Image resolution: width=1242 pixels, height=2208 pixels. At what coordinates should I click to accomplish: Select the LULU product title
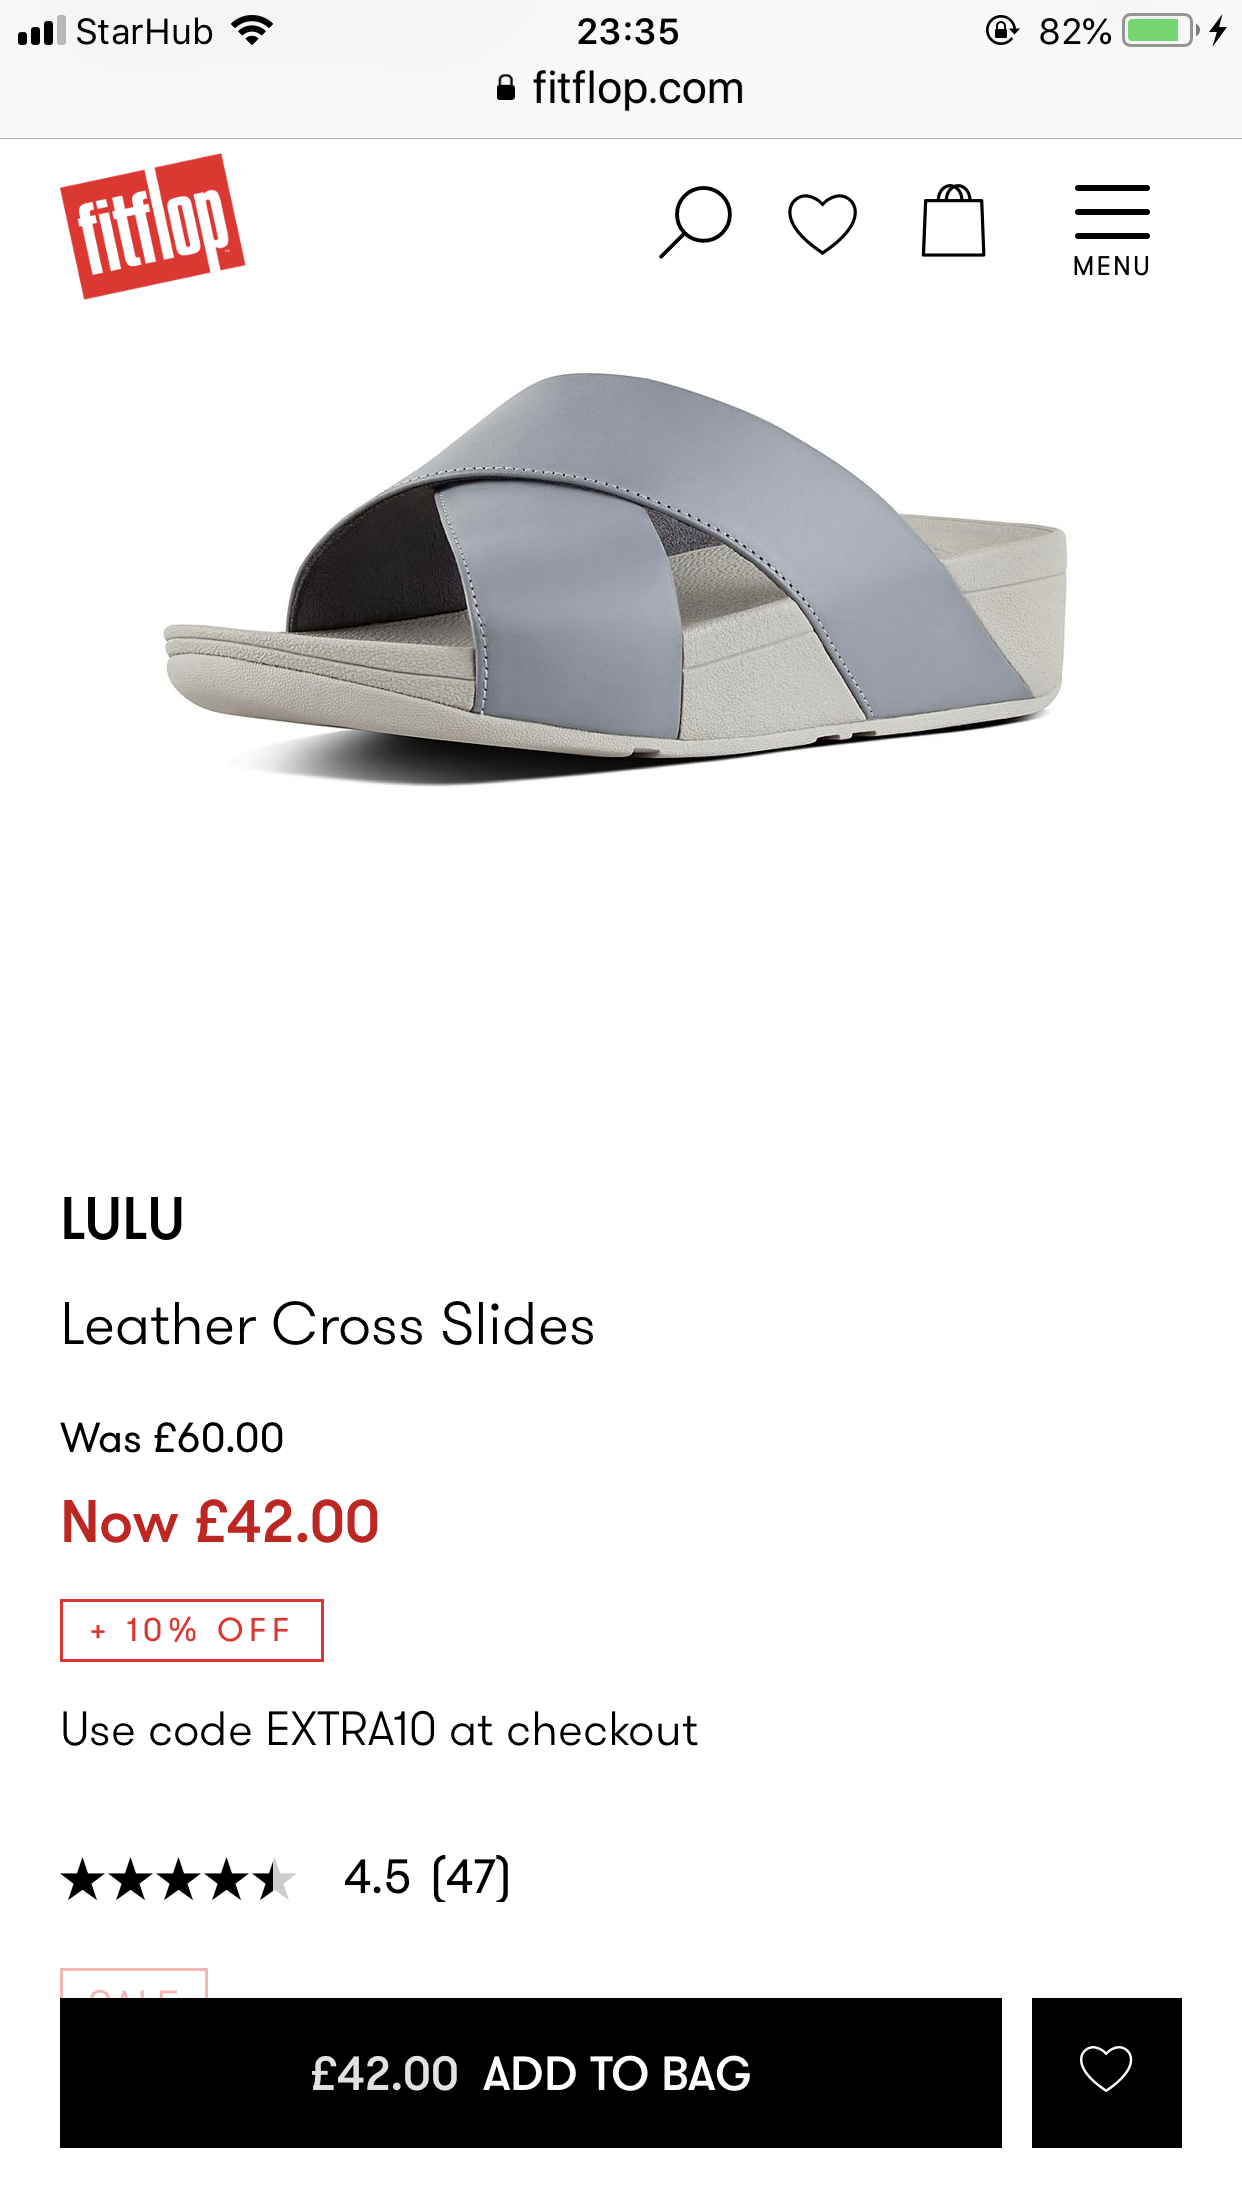[122, 1219]
